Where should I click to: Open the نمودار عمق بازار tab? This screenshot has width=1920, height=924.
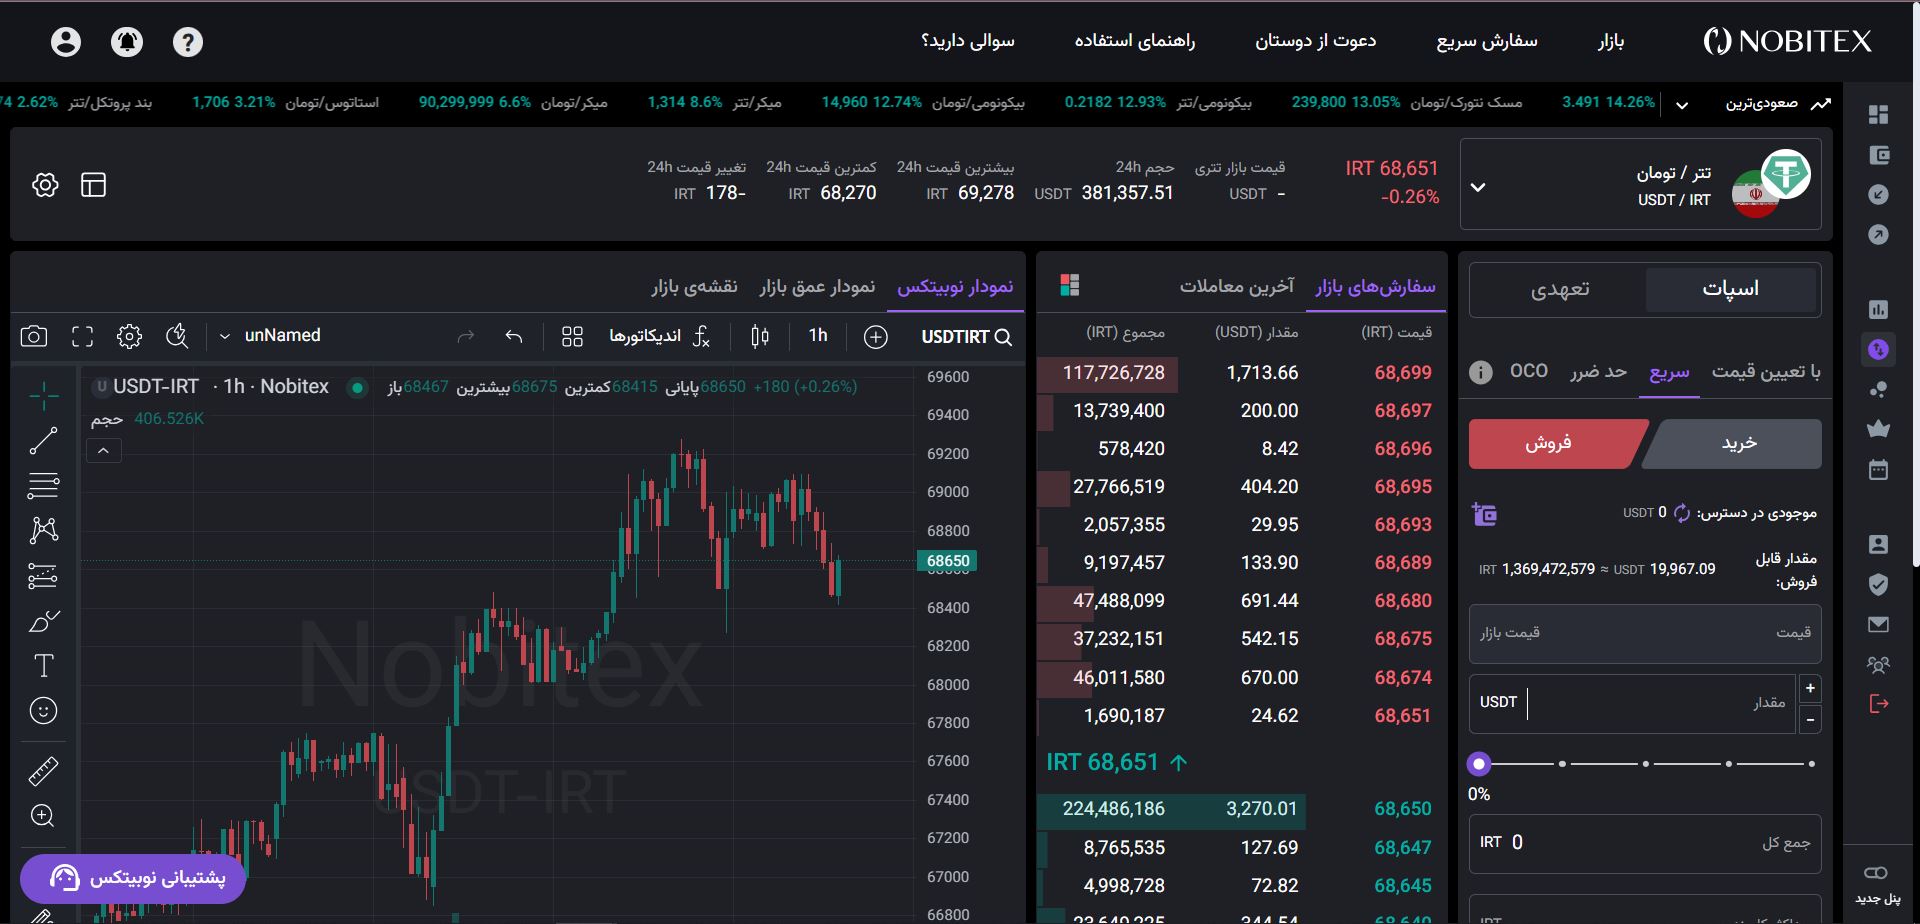[817, 287]
